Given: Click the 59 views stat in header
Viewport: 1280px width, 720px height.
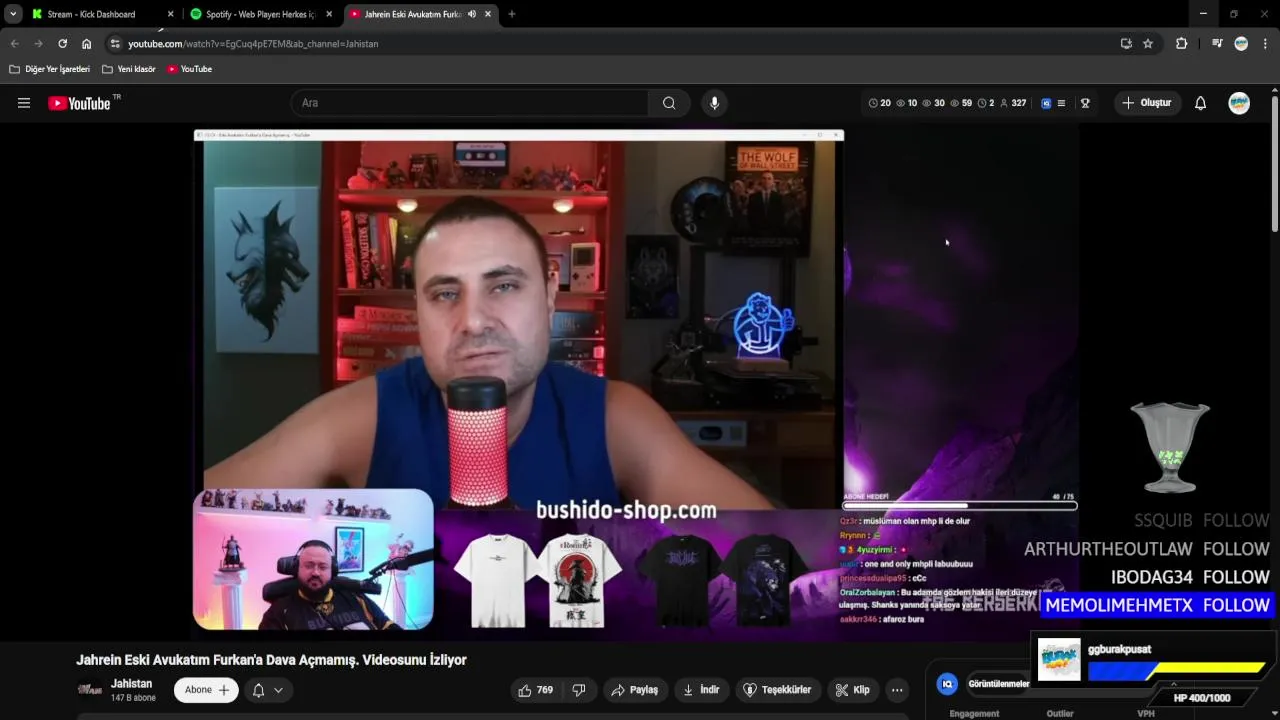Looking at the screenshot, I should point(960,103).
